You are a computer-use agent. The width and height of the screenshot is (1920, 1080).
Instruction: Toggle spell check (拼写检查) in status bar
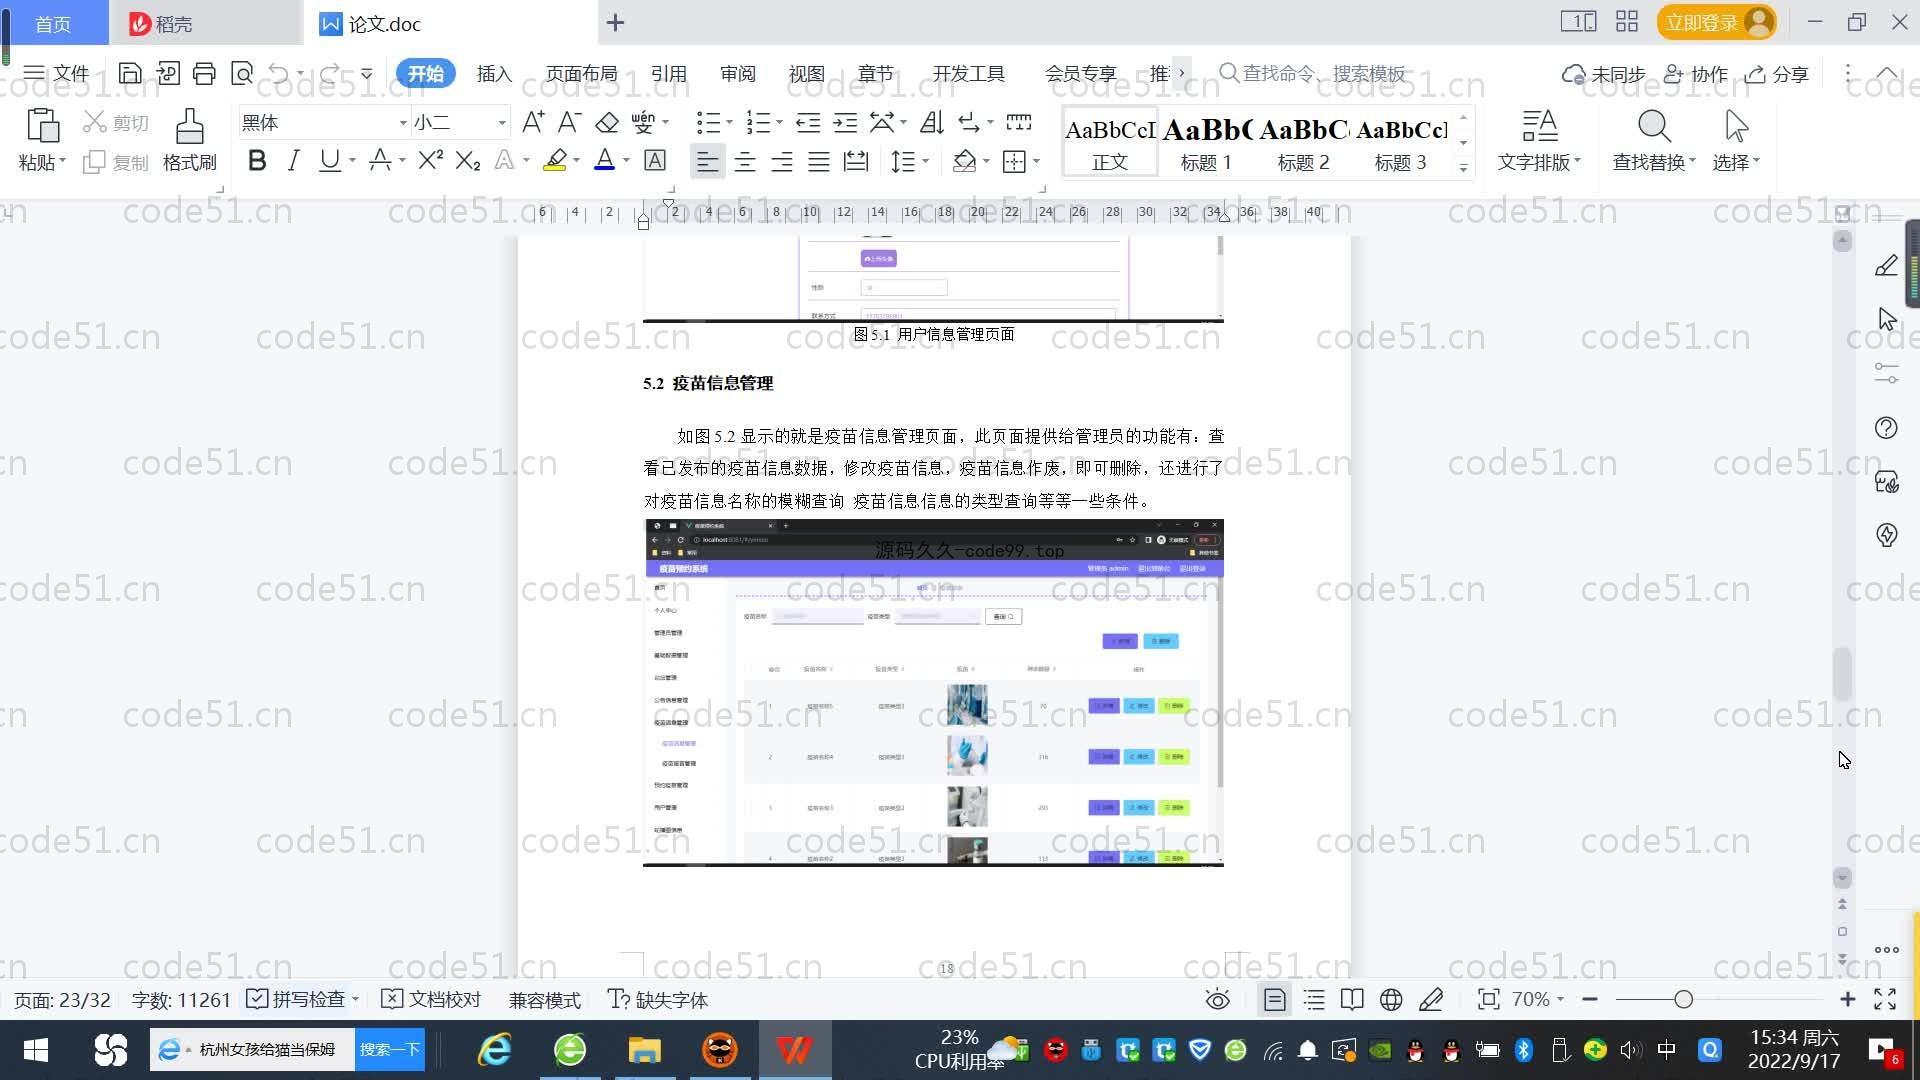(x=299, y=1000)
